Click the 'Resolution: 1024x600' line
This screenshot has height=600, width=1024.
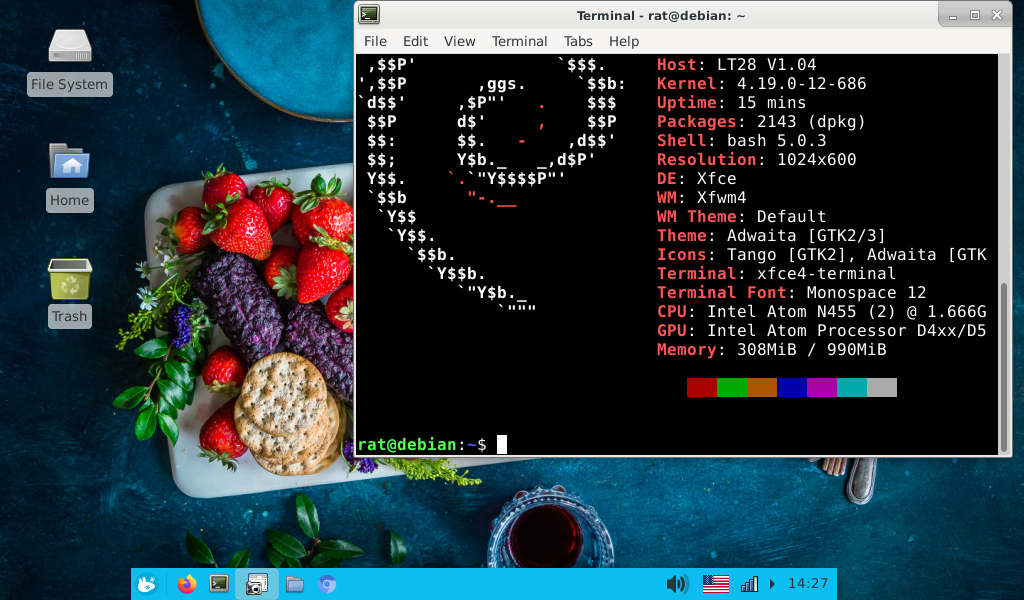point(756,159)
